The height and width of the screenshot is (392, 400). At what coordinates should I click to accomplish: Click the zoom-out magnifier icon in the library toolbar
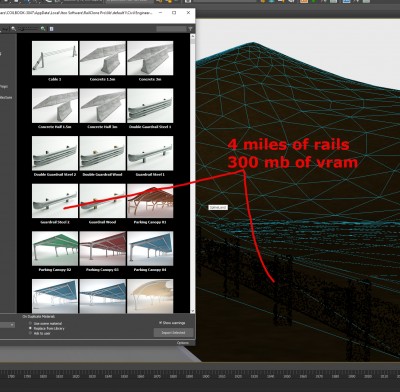point(13,29)
